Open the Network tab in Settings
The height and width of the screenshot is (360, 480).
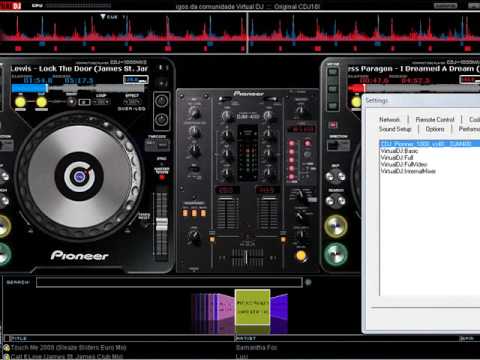click(389, 120)
